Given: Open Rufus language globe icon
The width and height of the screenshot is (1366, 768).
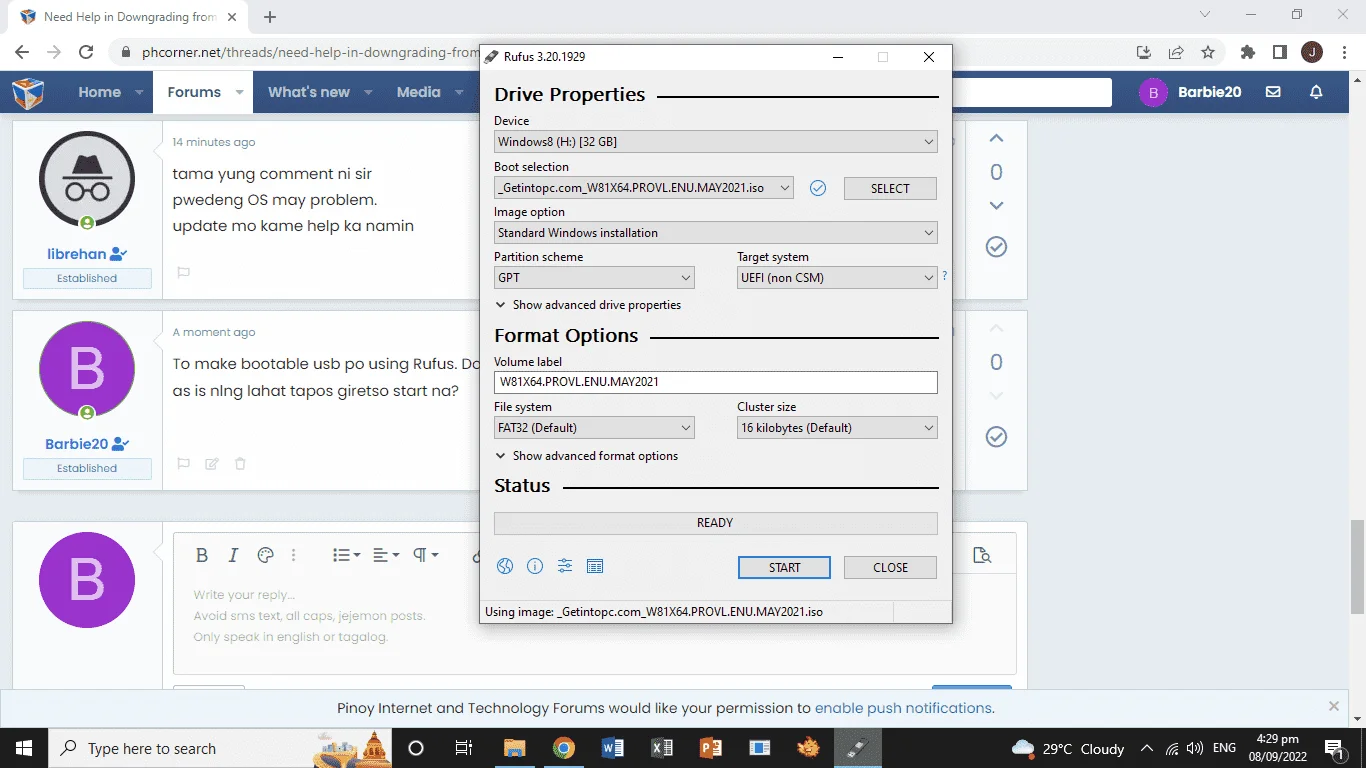Looking at the screenshot, I should (505, 567).
